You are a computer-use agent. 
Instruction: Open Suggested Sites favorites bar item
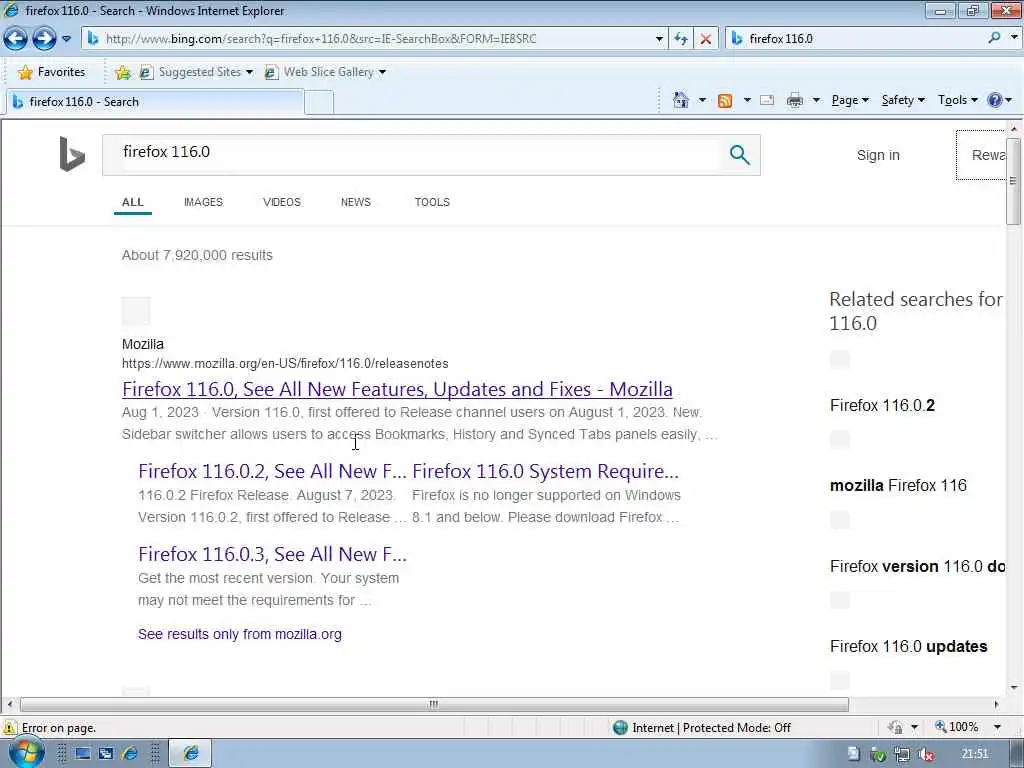[x=196, y=72]
